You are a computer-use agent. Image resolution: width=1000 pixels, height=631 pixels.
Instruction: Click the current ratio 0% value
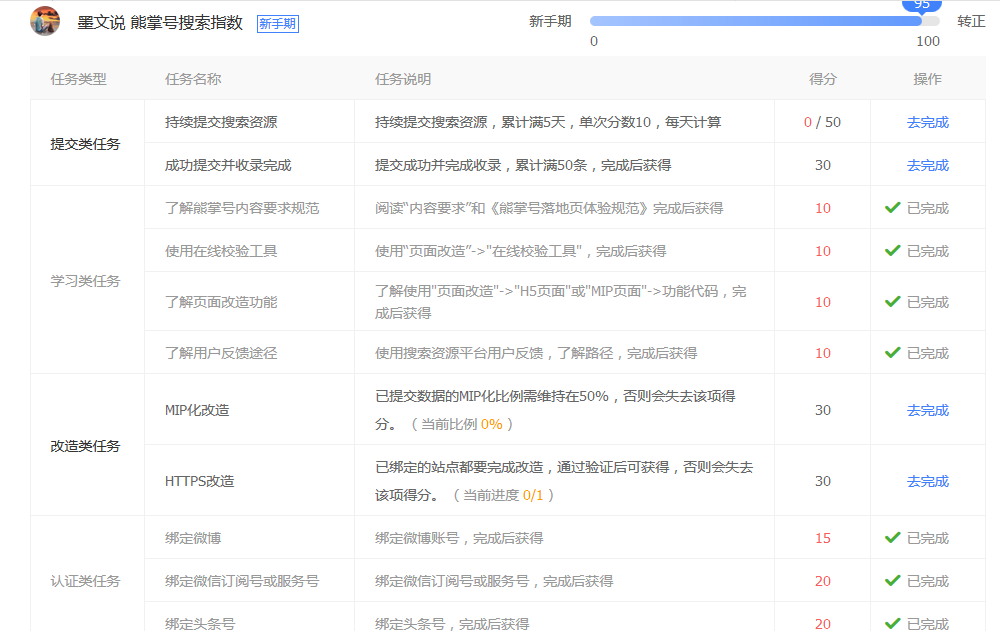click(492, 424)
